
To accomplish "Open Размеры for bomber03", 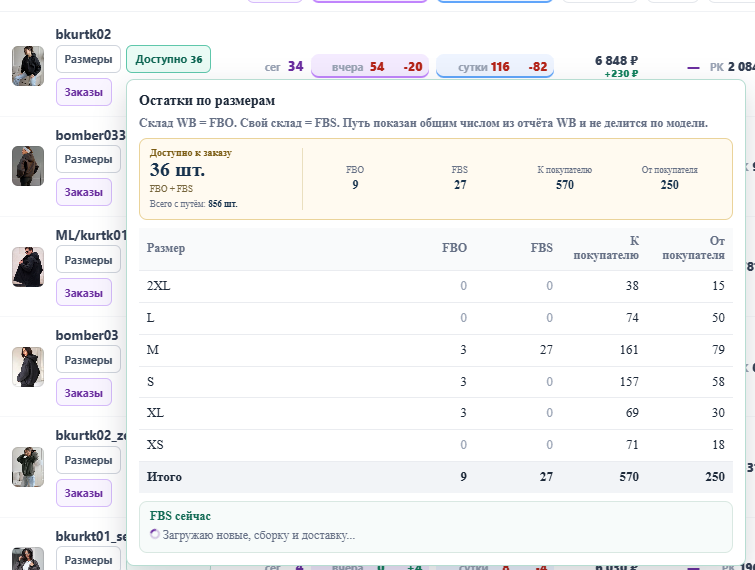I will pyautogui.click(x=88, y=360).
